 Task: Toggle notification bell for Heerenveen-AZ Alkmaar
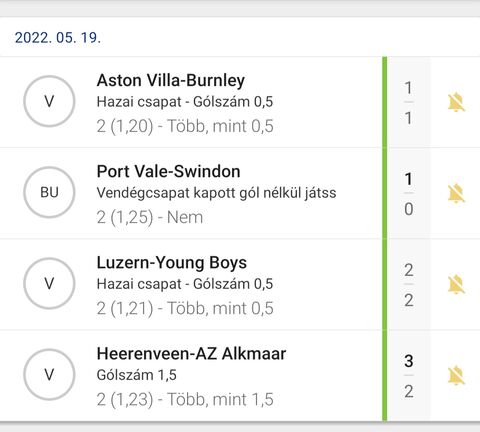coord(456,375)
